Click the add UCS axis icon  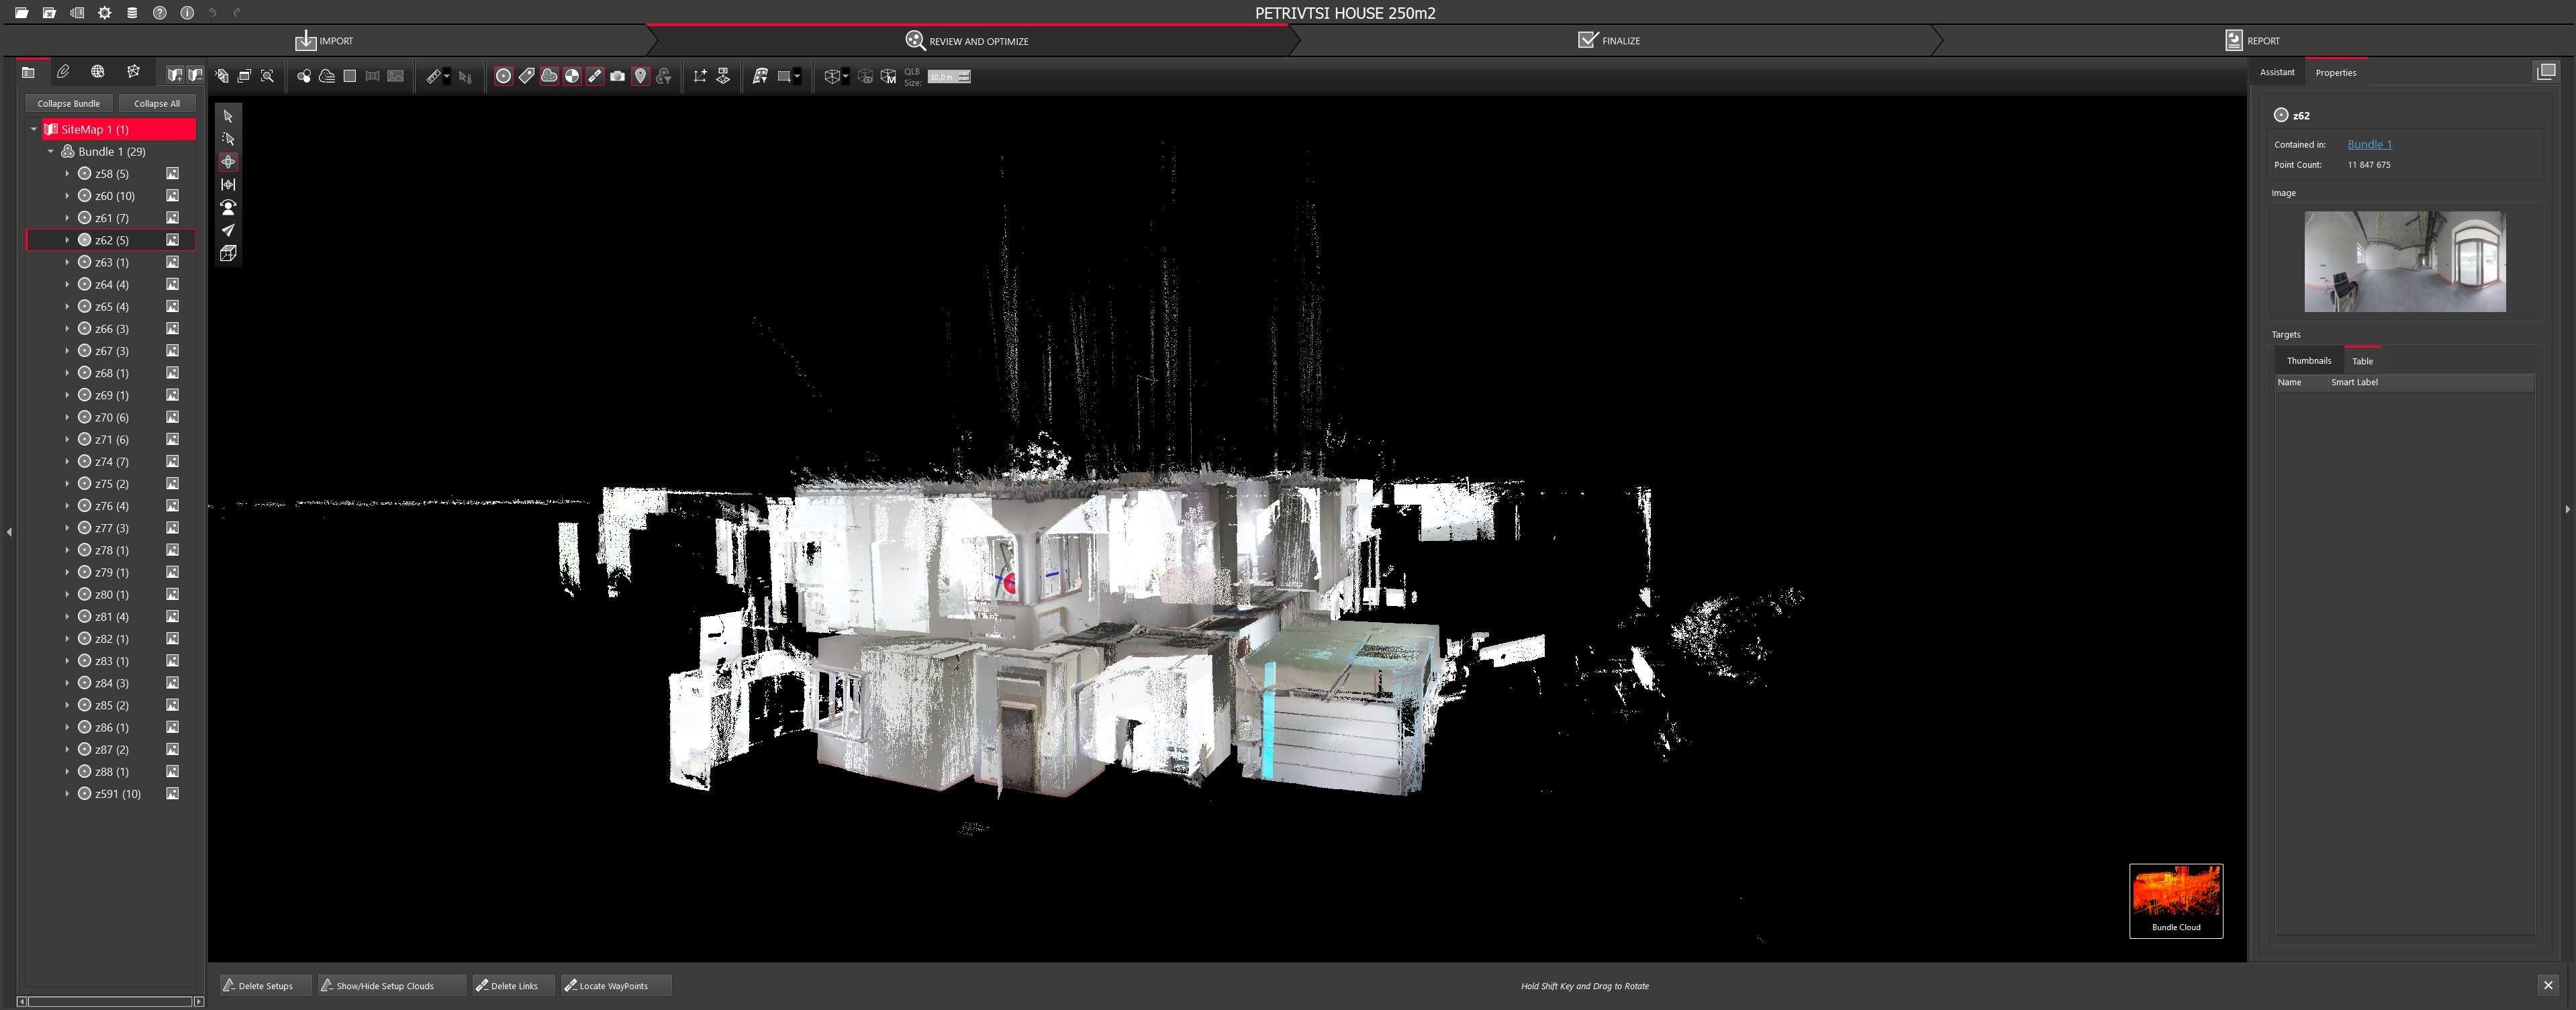click(x=700, y=76)
